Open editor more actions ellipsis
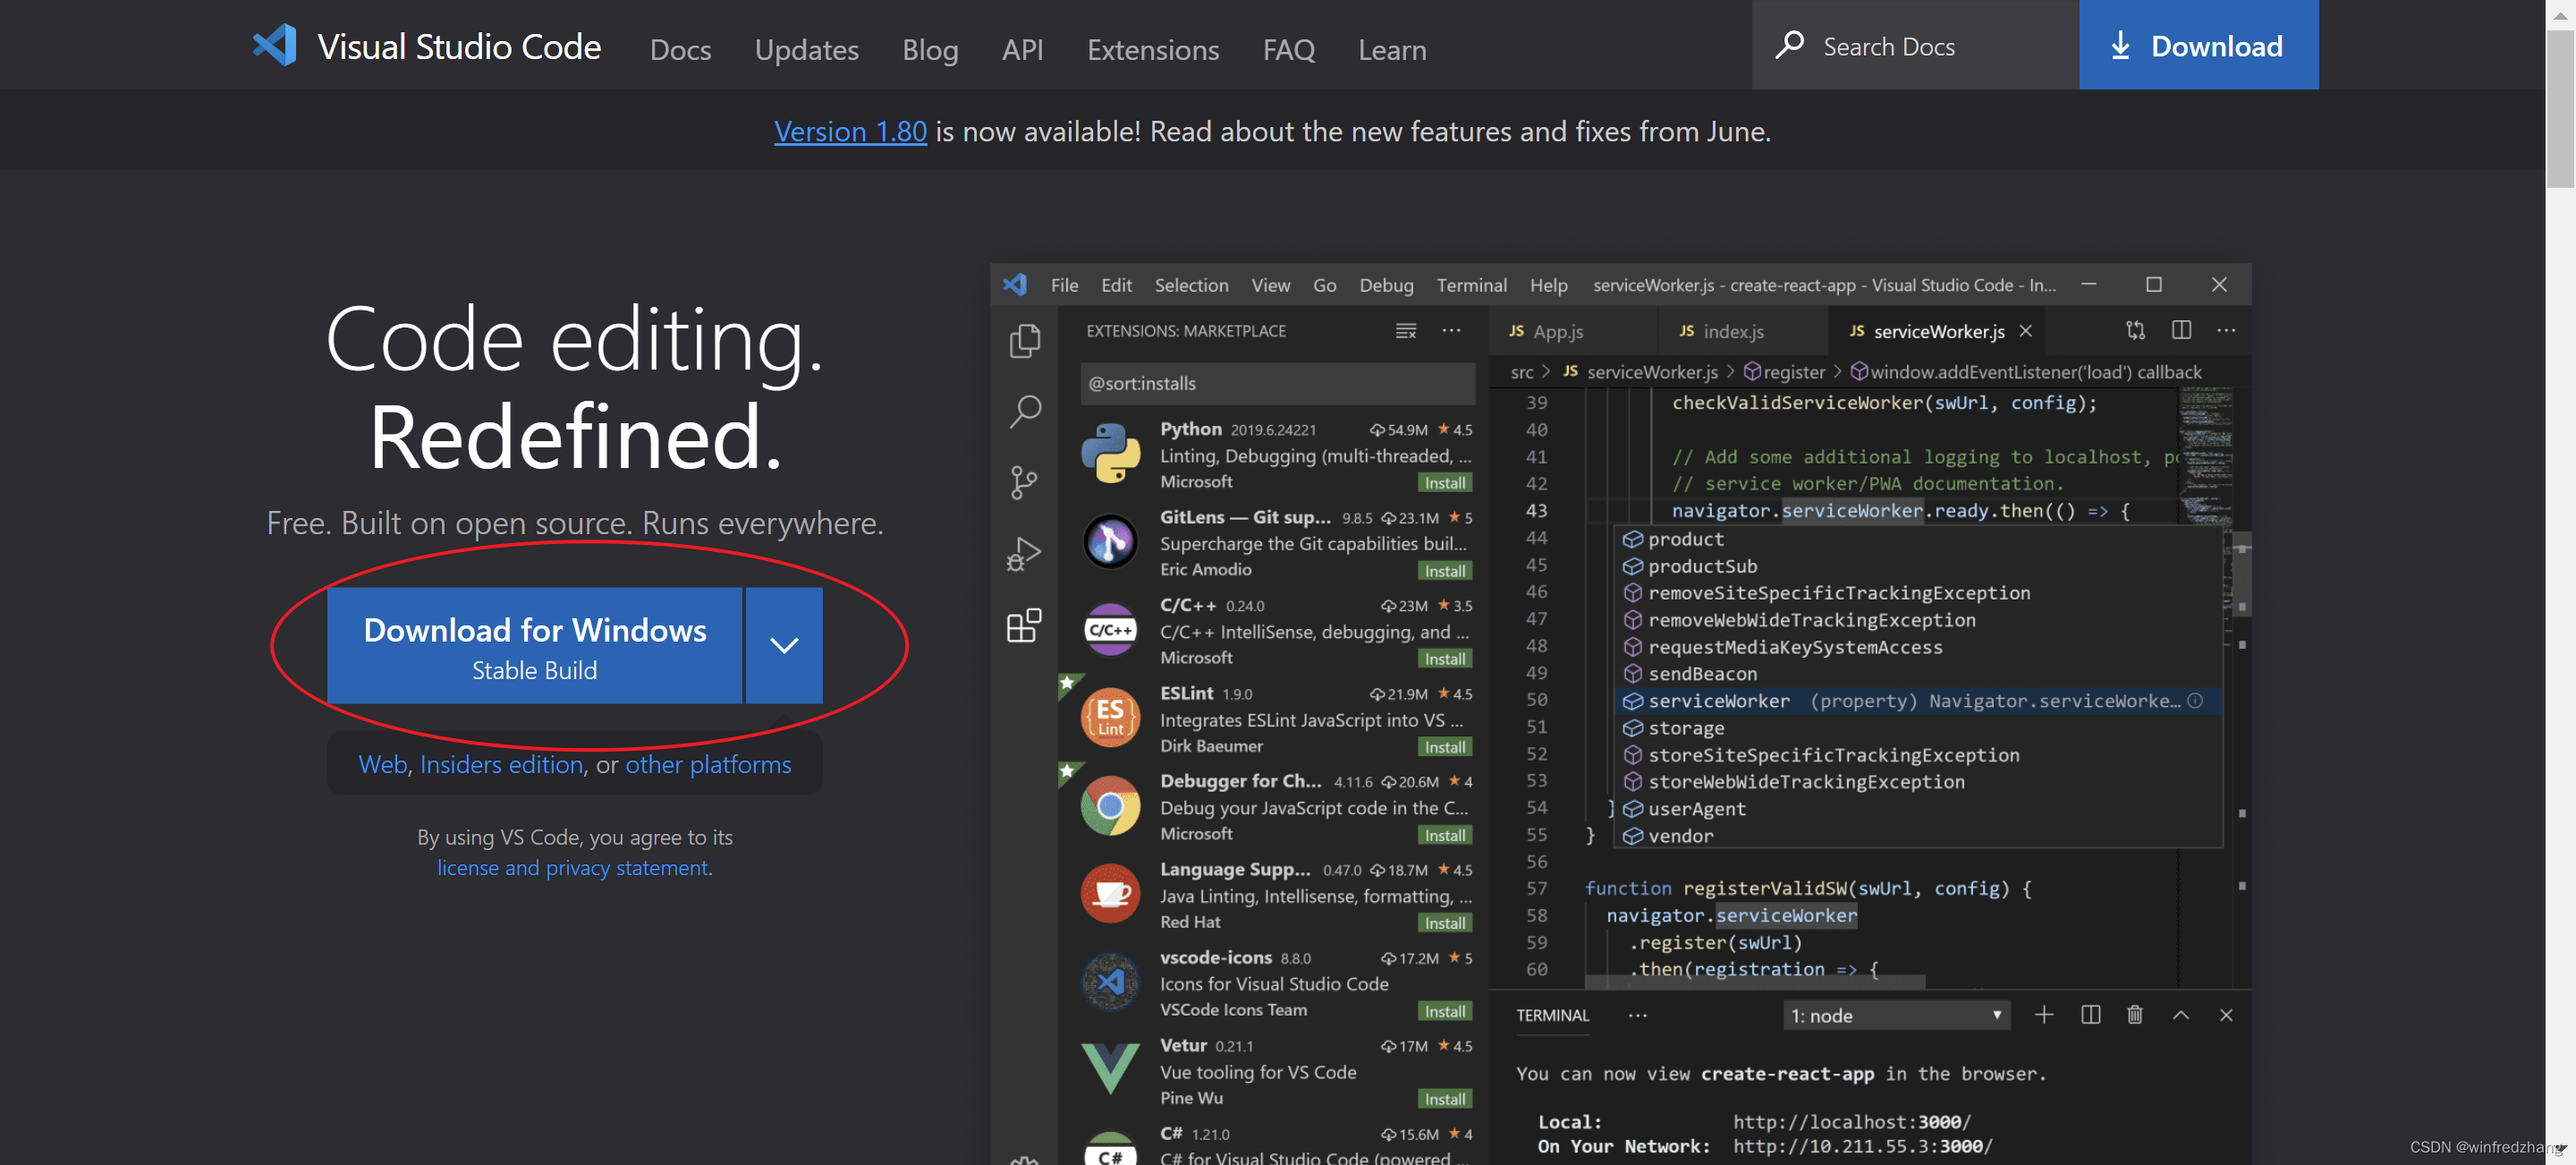 point(2226,331)
